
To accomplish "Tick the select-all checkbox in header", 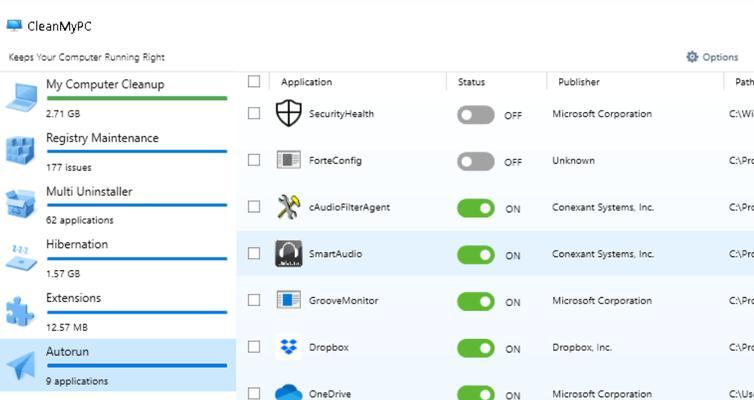I will point(254,82).
